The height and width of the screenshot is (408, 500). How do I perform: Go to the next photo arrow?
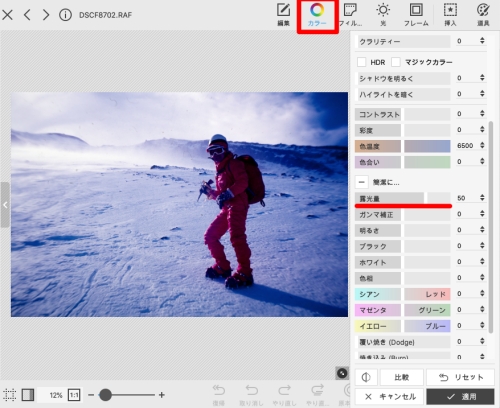pyautogui.click(x=46, y=15)
